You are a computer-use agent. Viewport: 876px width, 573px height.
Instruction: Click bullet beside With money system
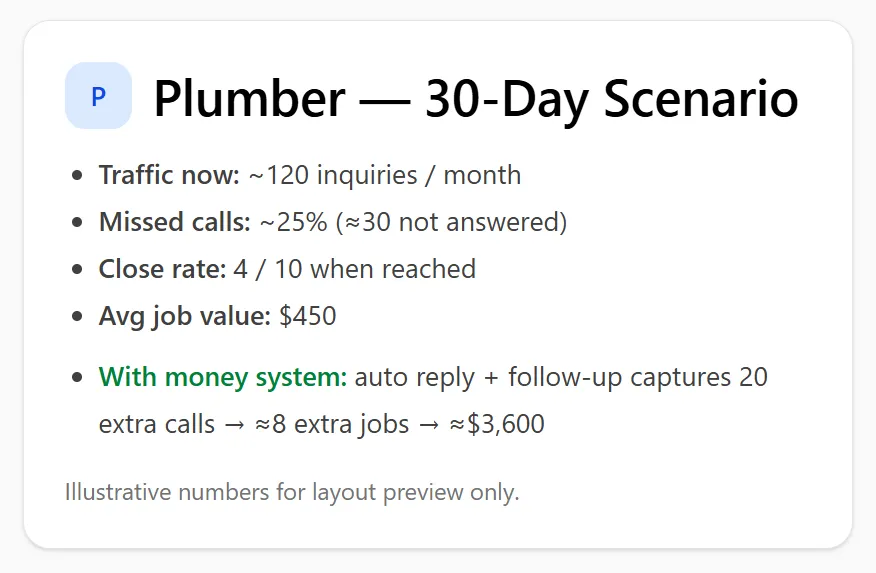pyautogui.click(x=78, y=378)
